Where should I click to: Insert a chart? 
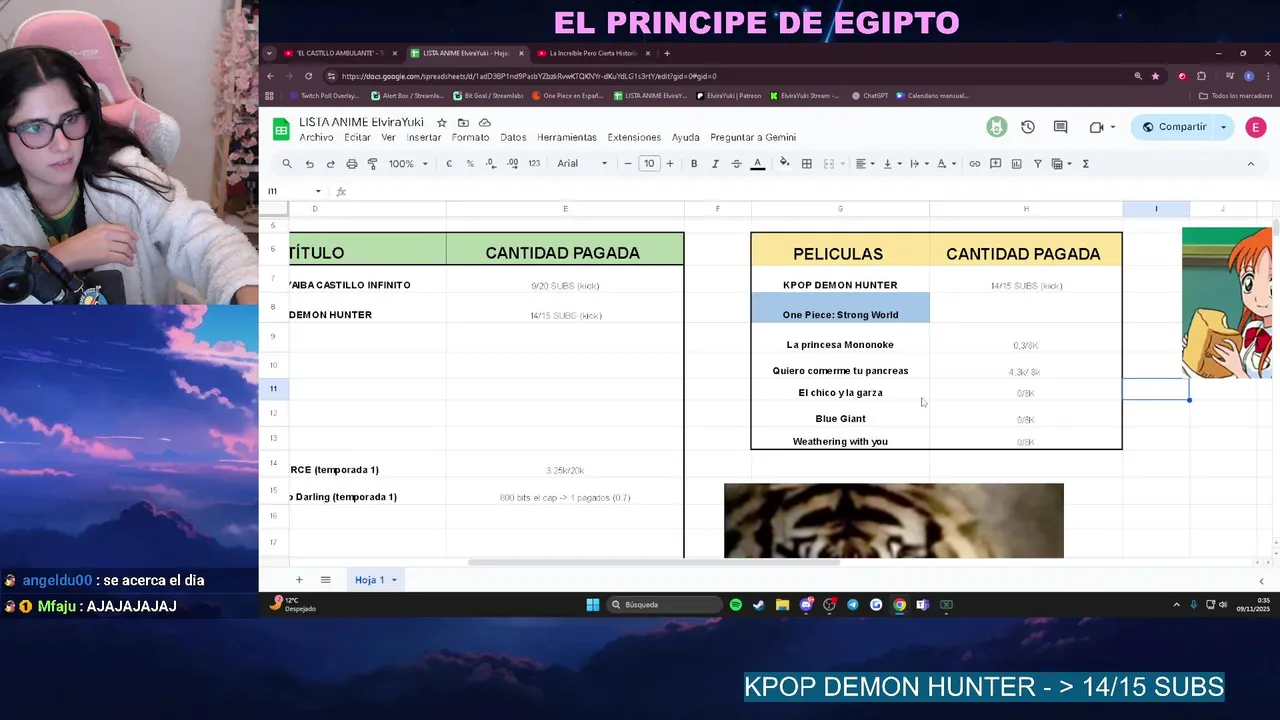coord(1016,164)
